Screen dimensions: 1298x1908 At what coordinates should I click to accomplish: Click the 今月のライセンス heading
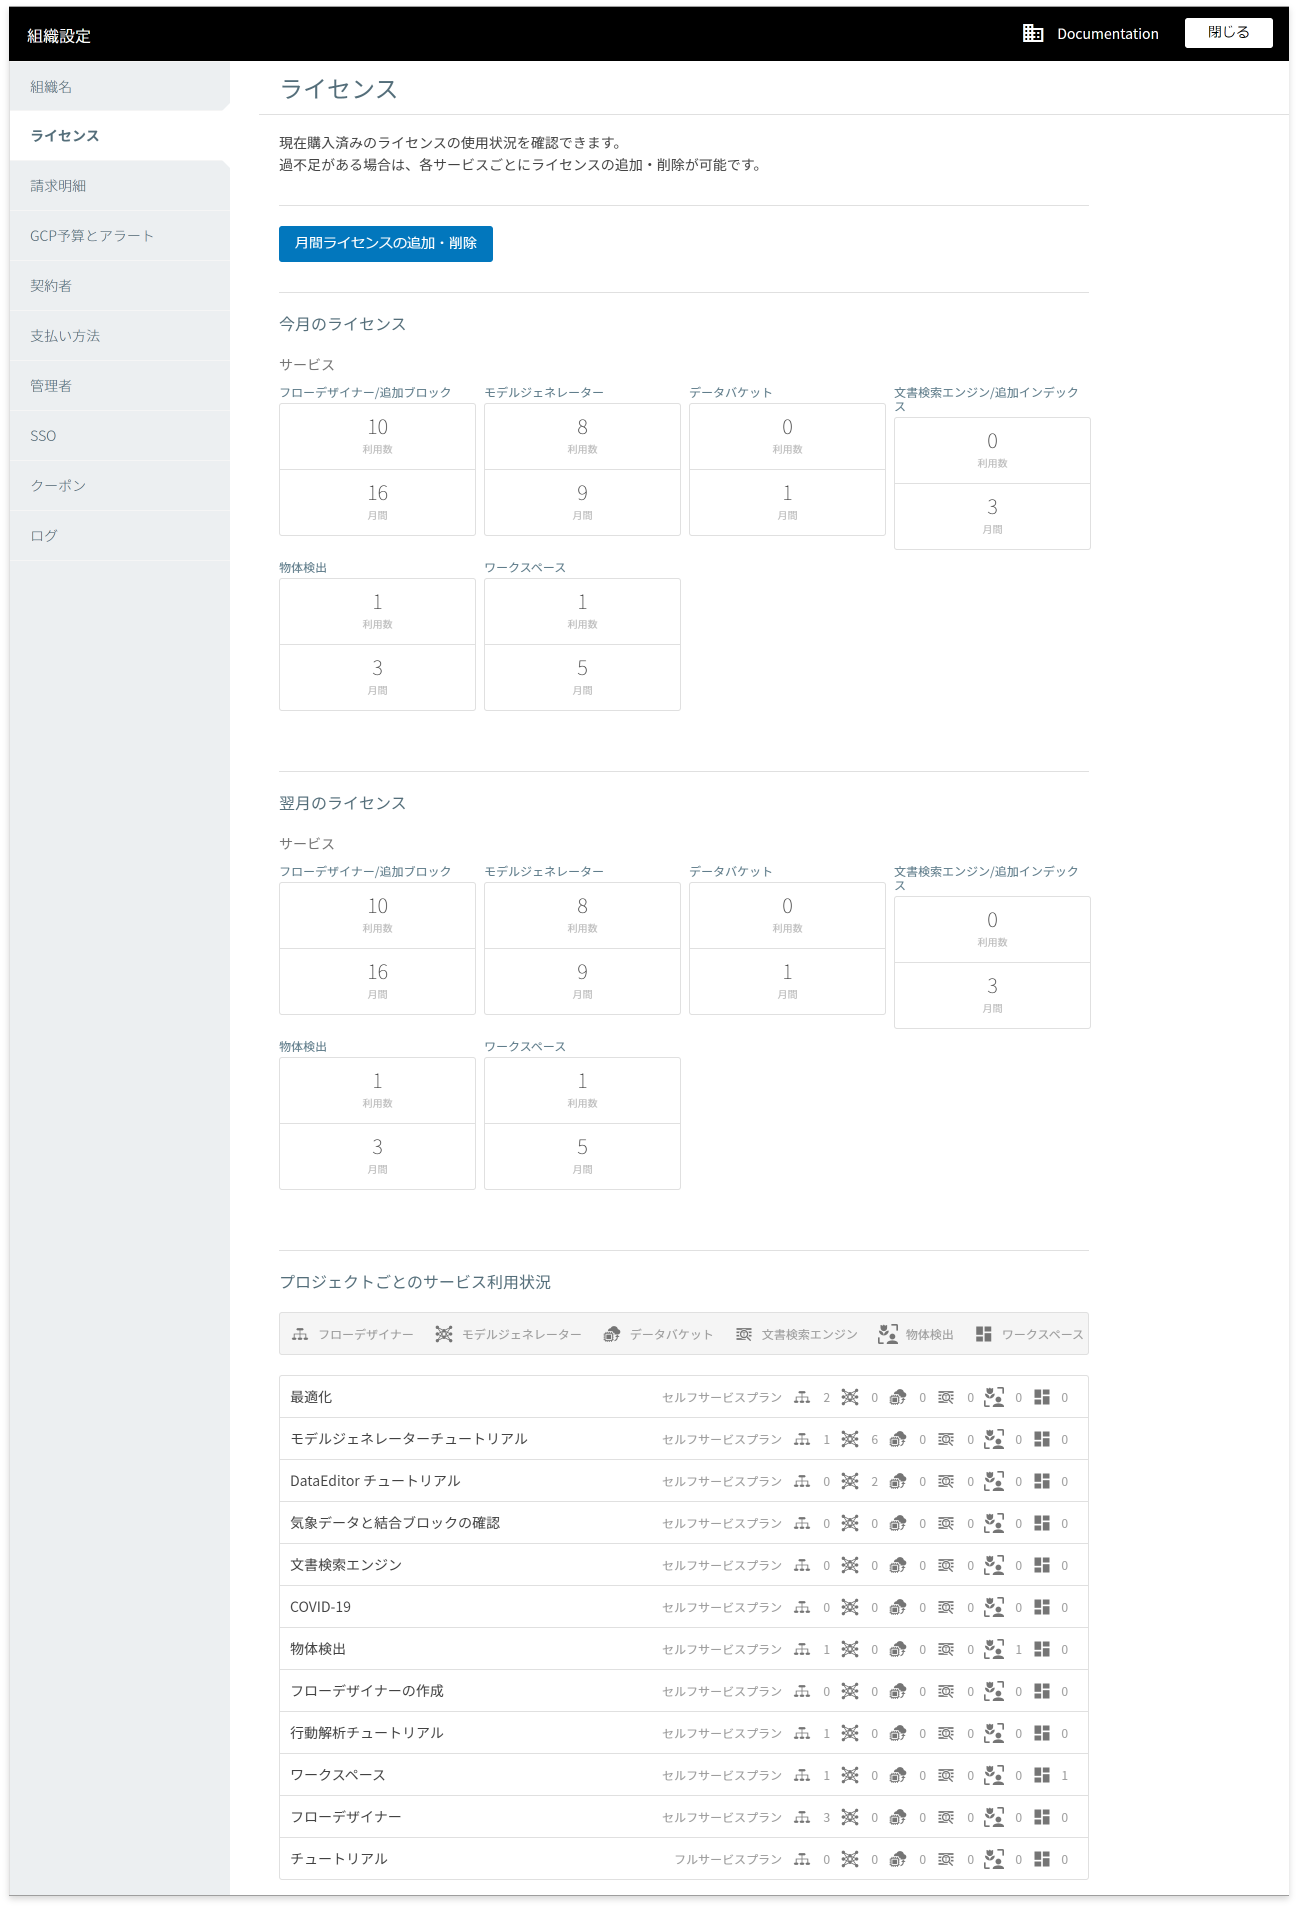(x=342, y=324)
